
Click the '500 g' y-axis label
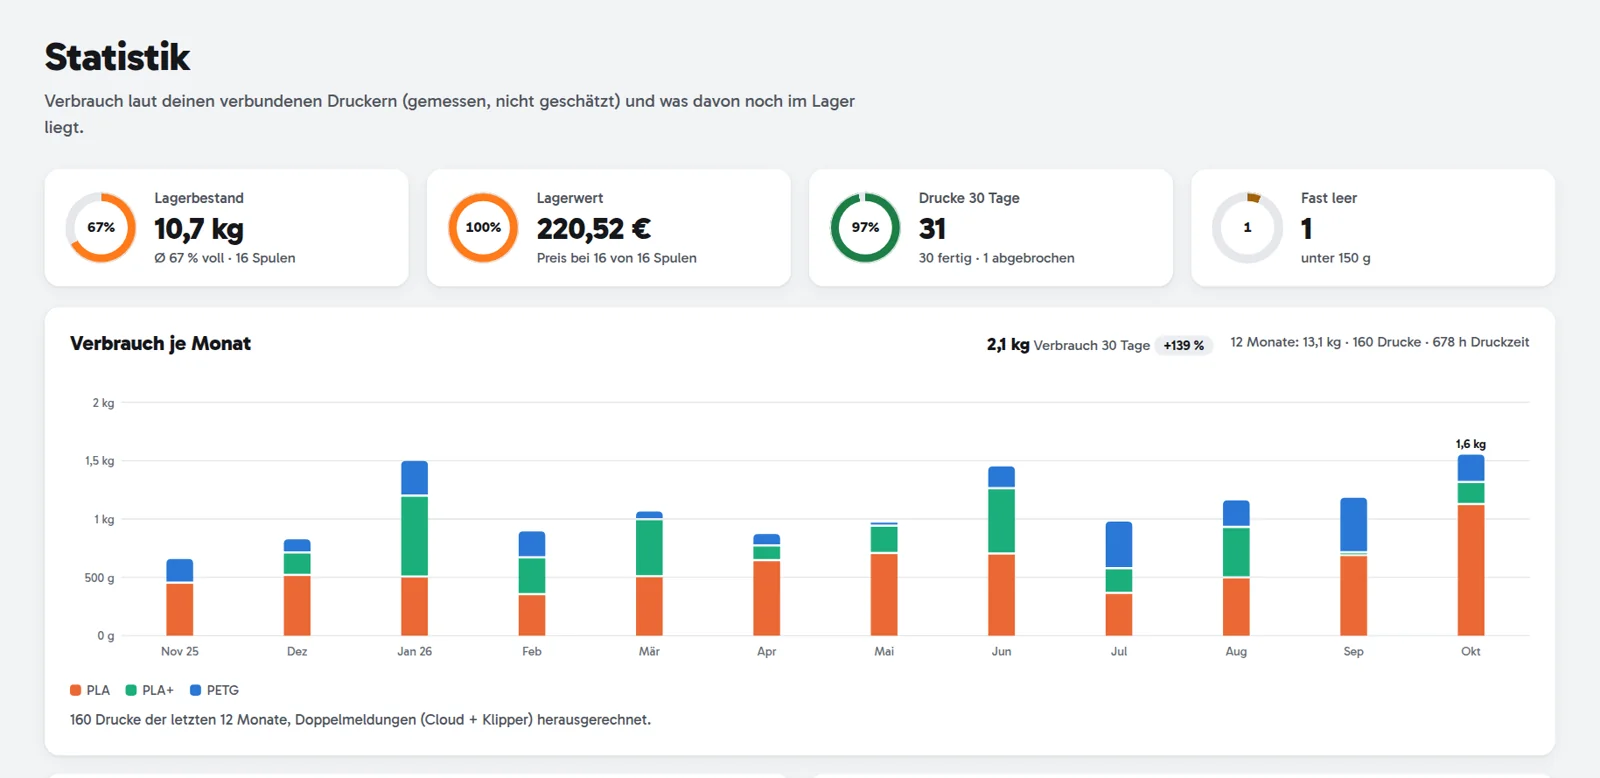100,578
